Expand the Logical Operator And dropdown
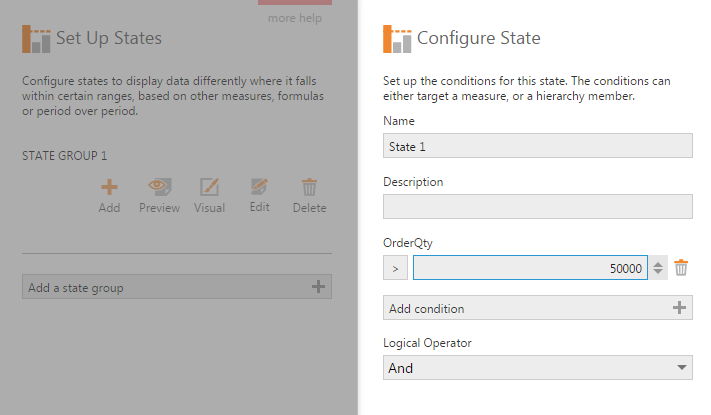Screen dimensions: 711x415 point(537,368)
